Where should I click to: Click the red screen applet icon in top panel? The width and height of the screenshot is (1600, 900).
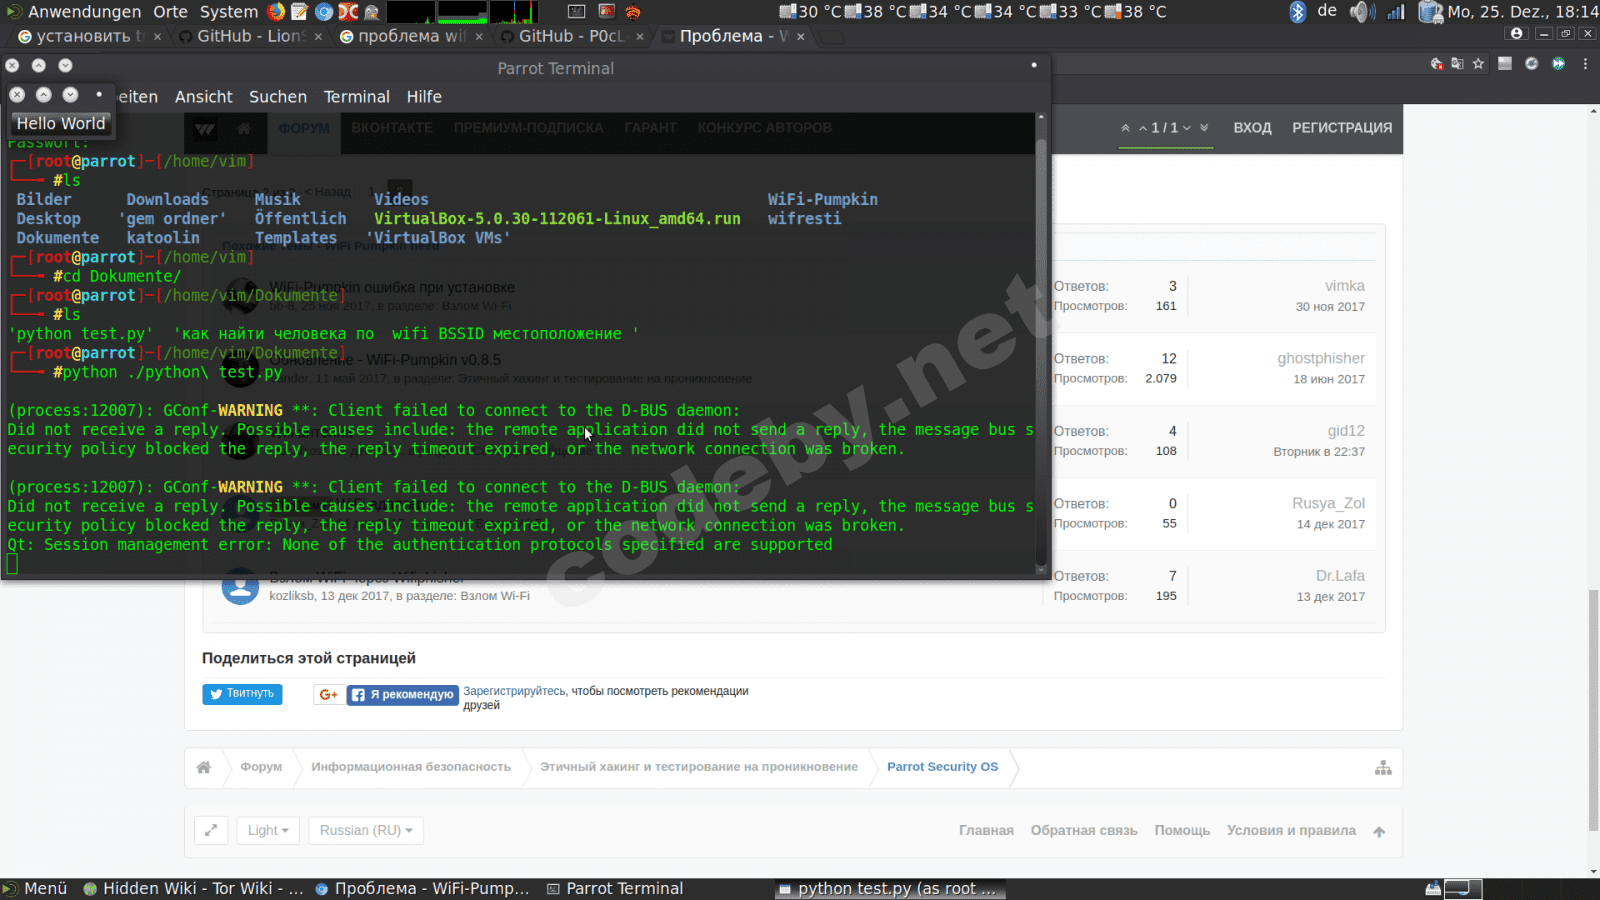point(606,12)
